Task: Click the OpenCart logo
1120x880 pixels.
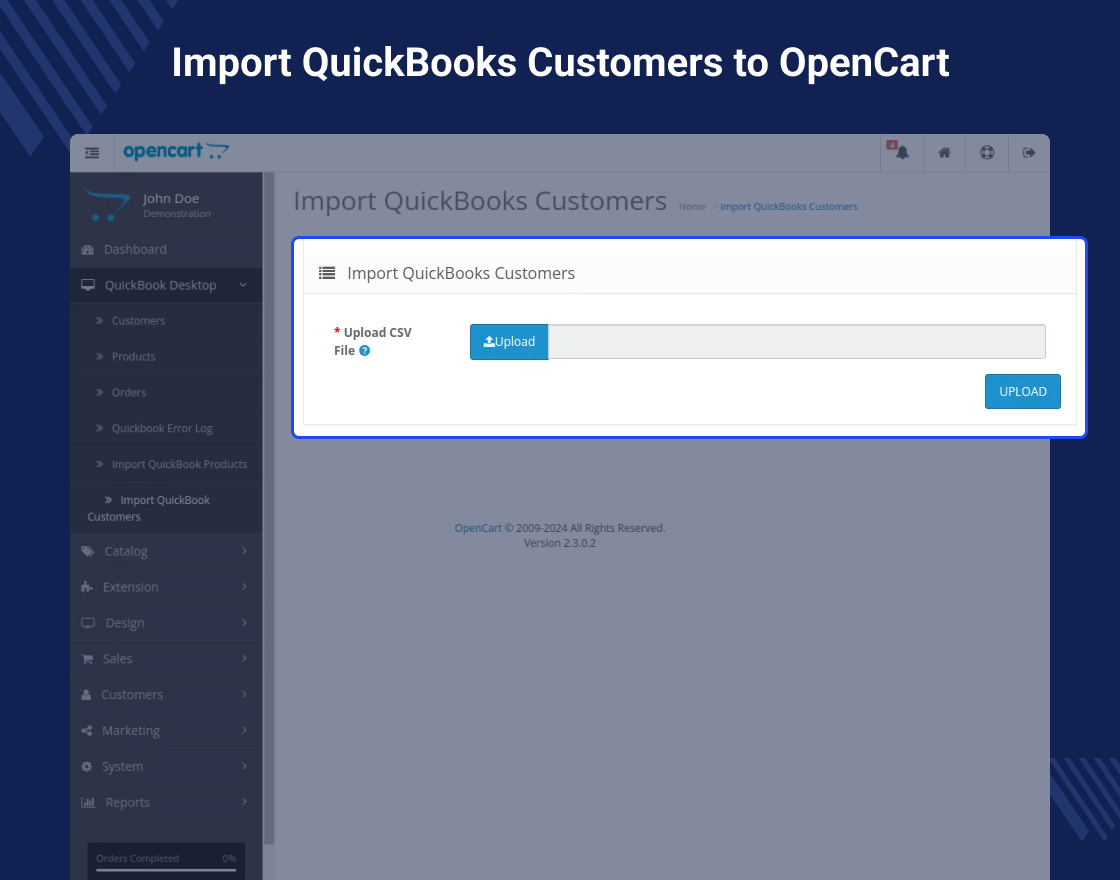Action: 176,151
